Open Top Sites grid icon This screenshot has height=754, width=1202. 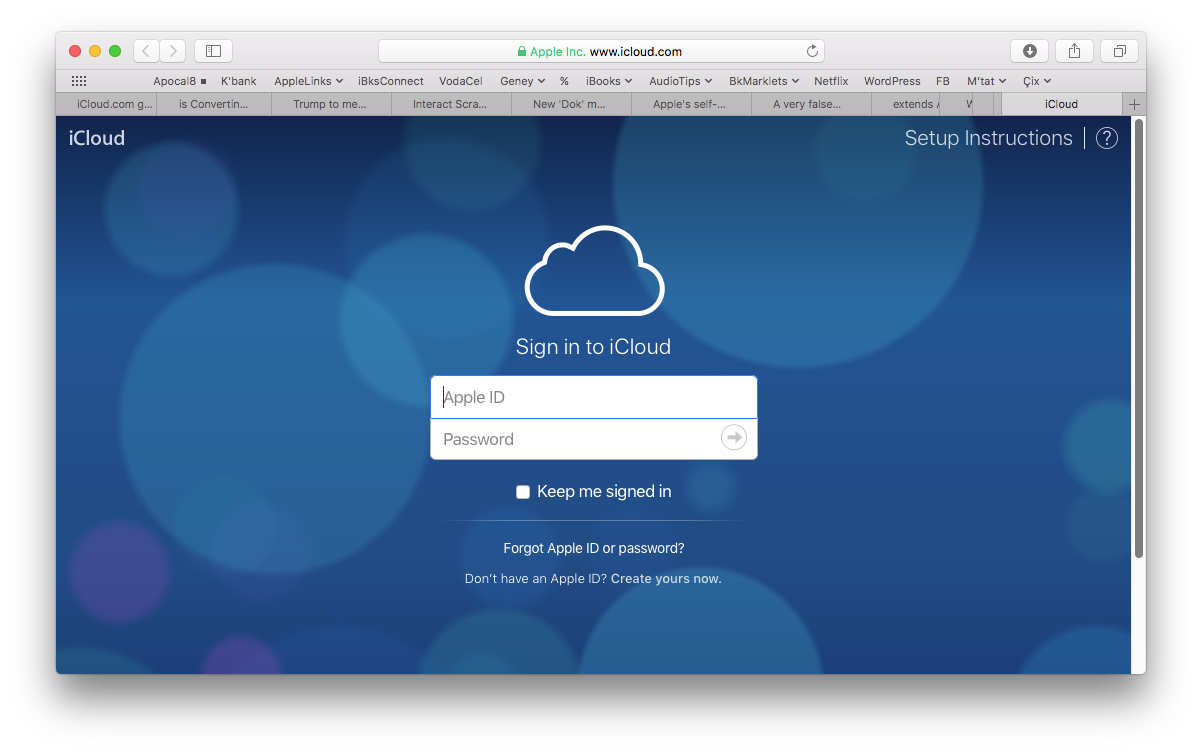tap(79, 81)
